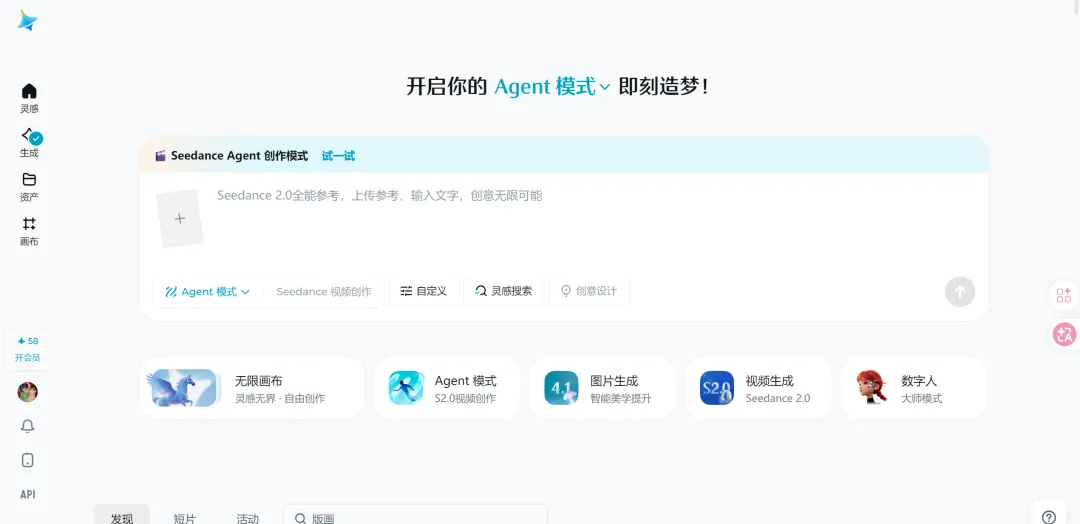
Task: Open the user avatar profile
Action: (28, 392)
